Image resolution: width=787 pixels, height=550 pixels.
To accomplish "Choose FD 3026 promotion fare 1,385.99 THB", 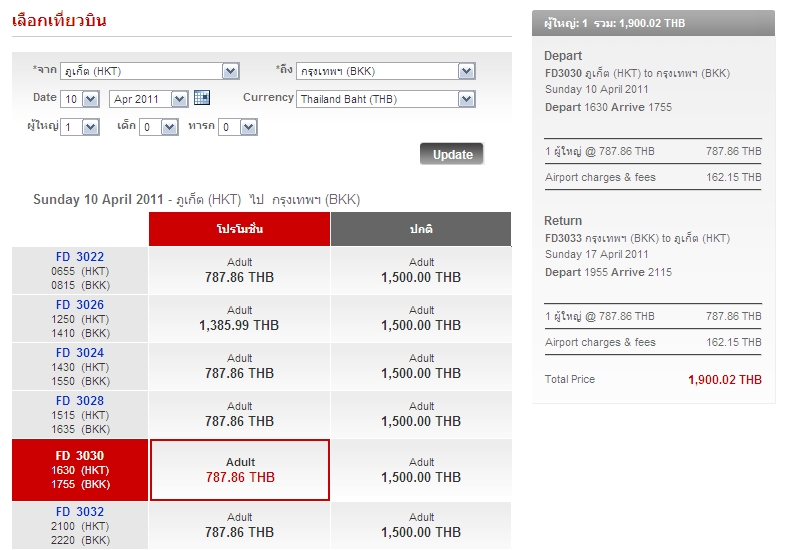I will point(239,319).
